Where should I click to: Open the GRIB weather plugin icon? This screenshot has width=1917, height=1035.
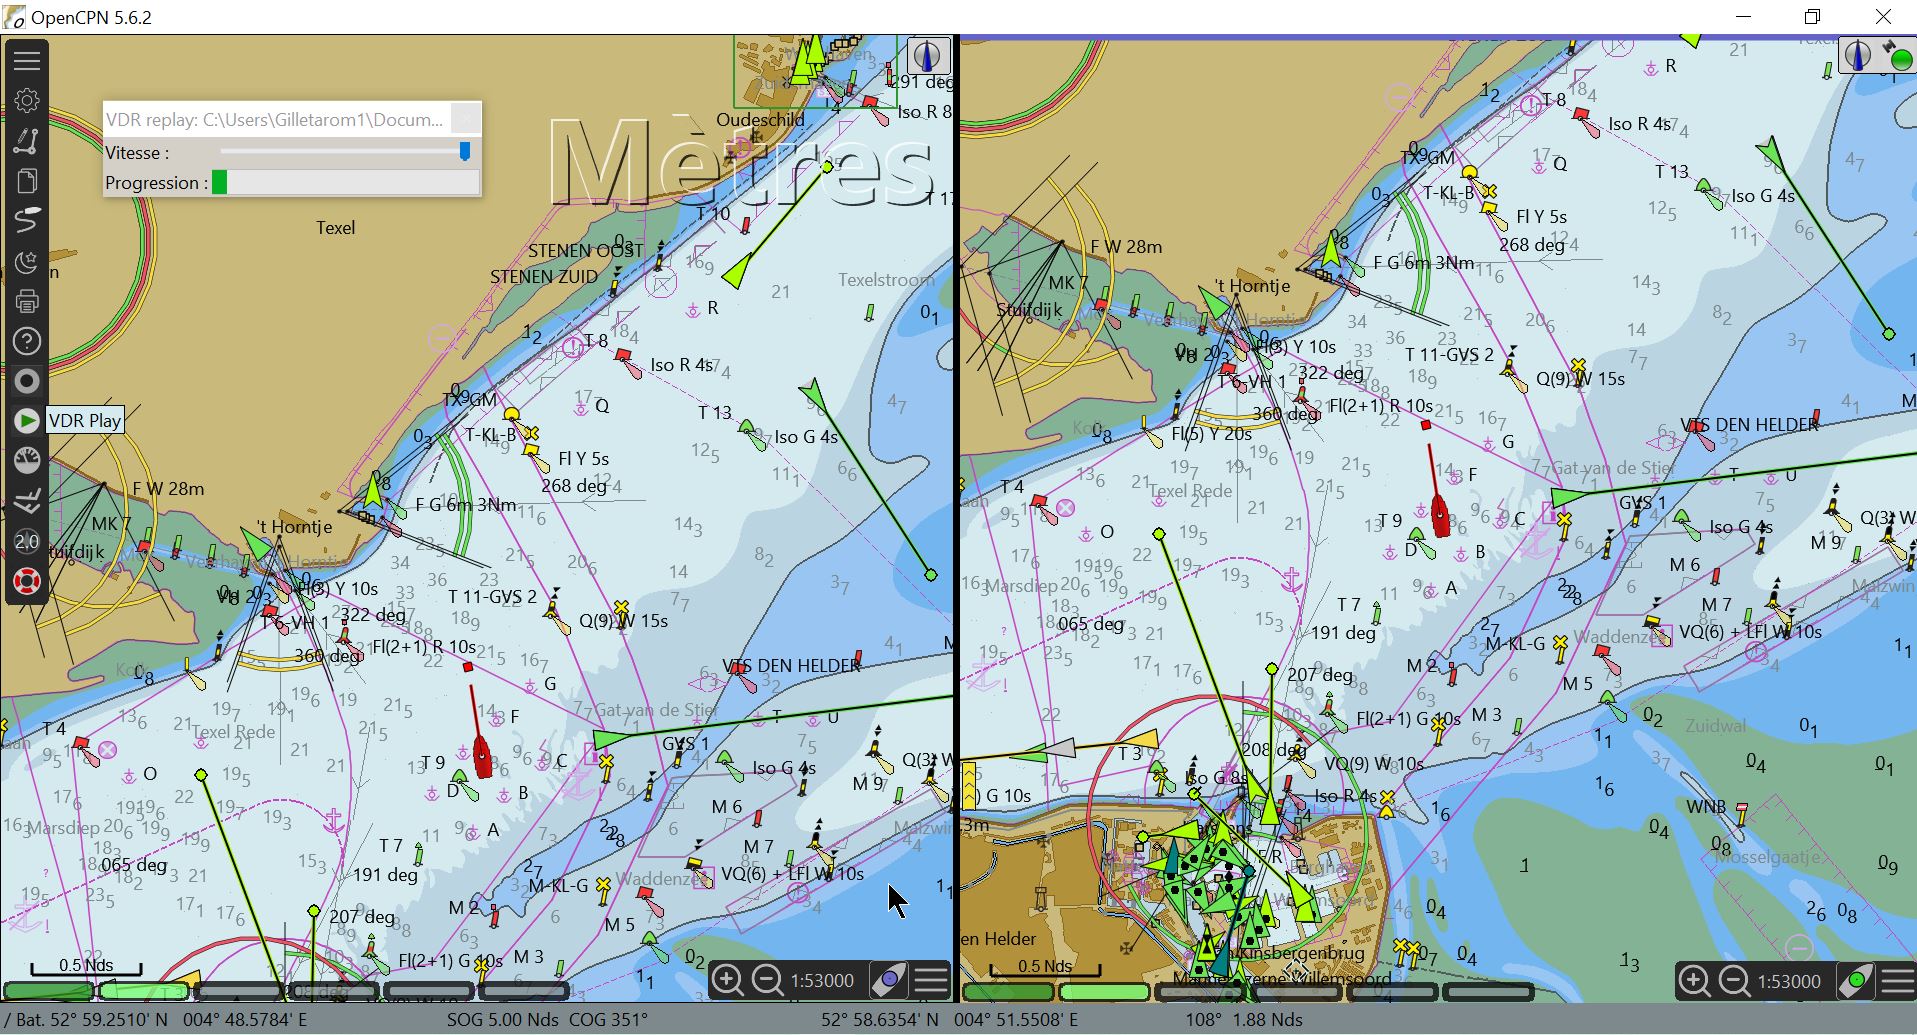pyautogui.click(x=27, y=501)
